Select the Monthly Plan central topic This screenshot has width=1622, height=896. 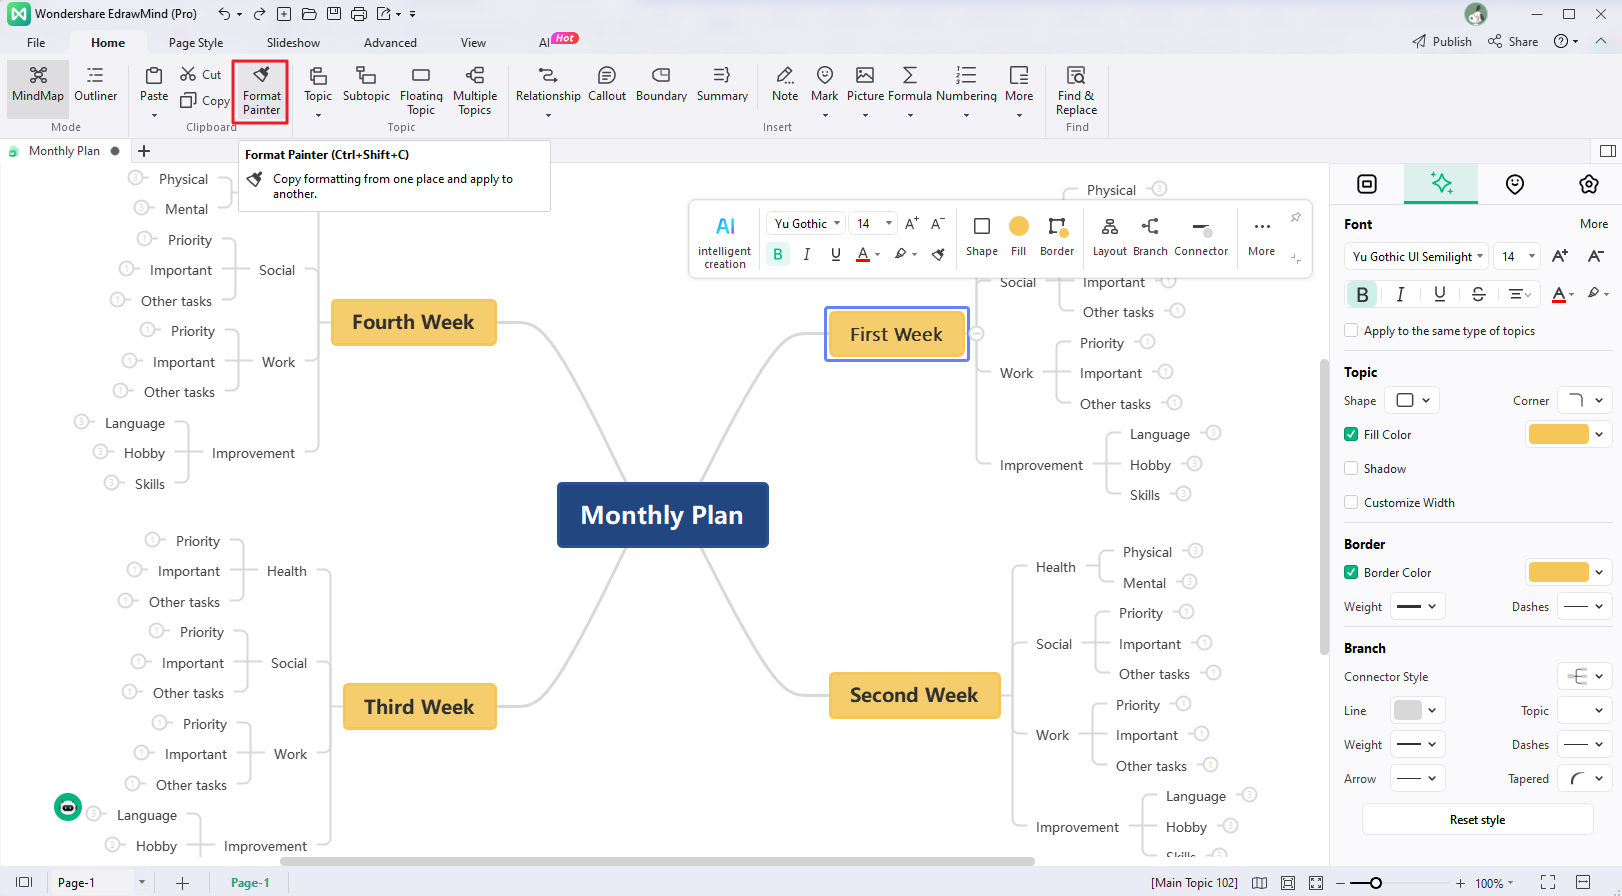tap(662, 515)
